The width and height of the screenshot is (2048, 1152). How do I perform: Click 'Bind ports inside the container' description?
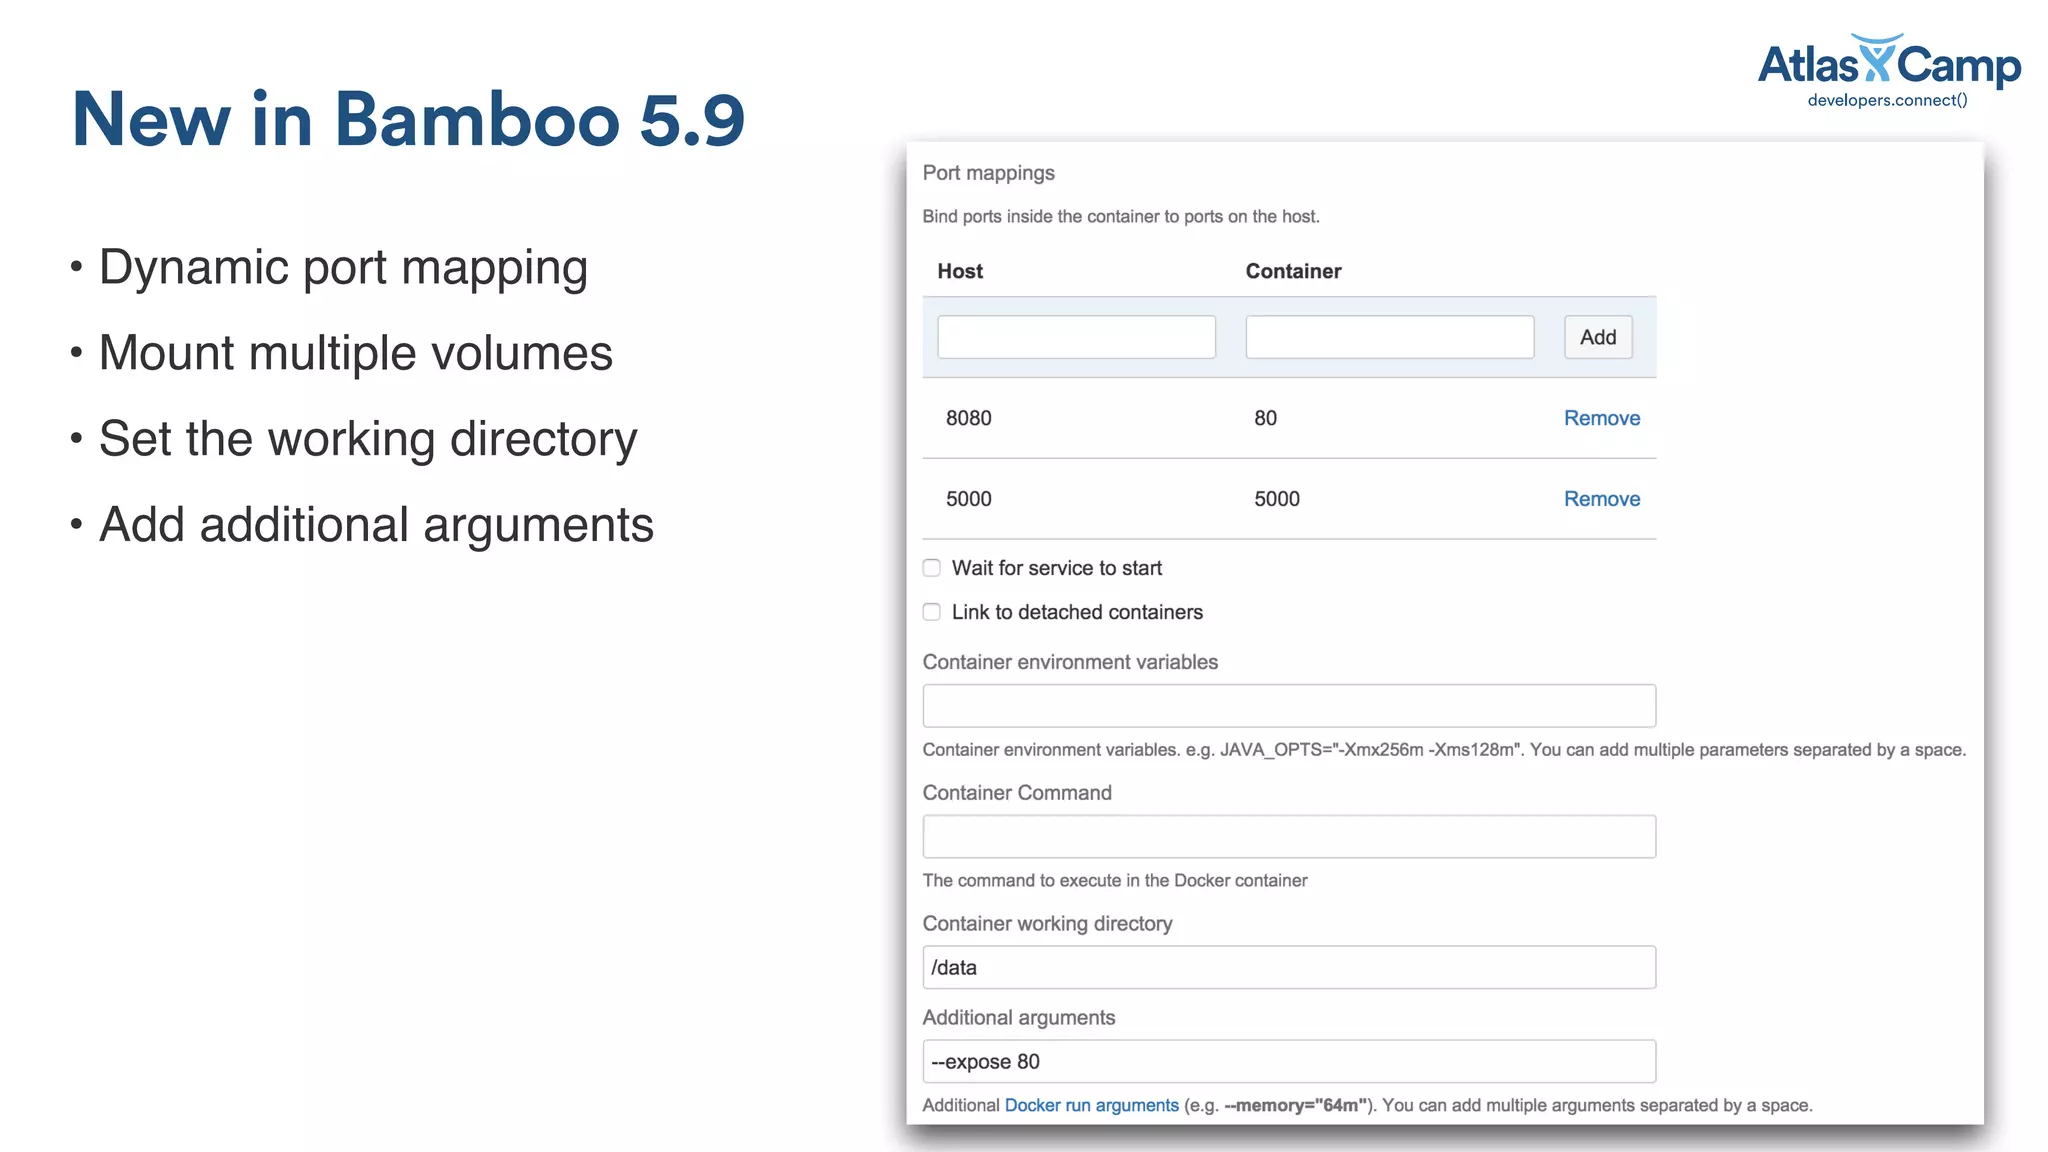pyautogui.click(x=1120, y=216)
